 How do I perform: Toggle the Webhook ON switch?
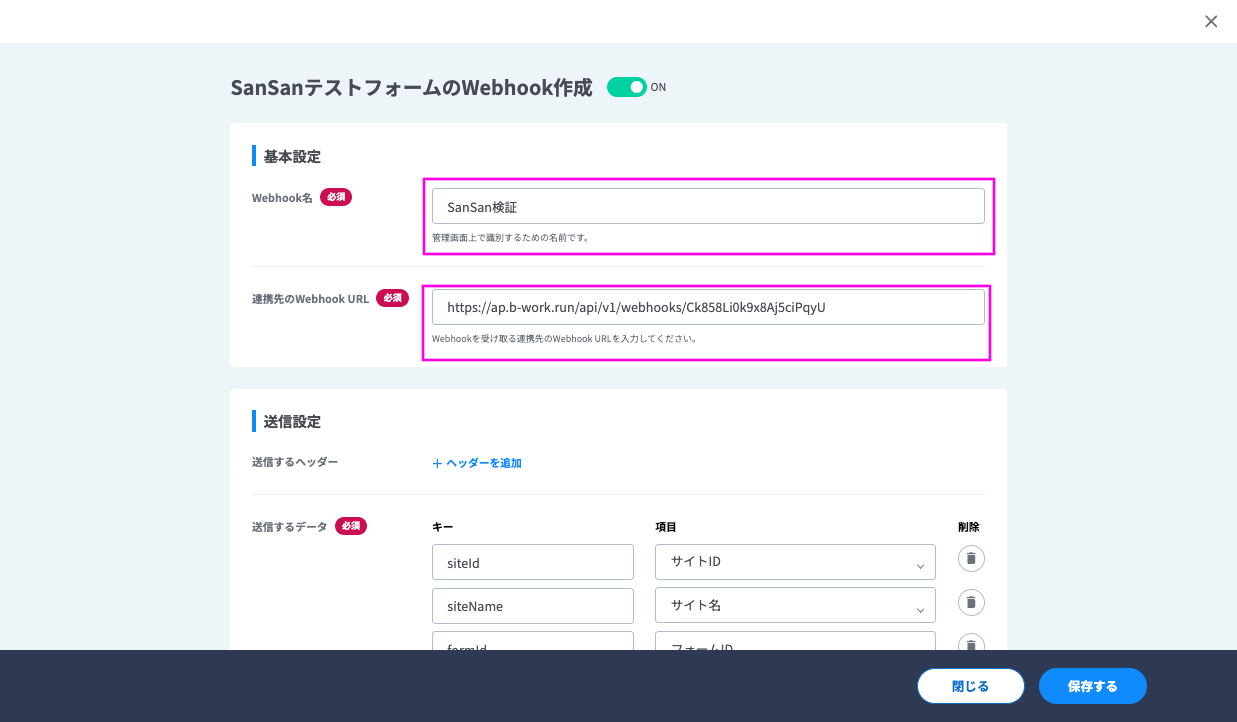(x=627, y=87)
